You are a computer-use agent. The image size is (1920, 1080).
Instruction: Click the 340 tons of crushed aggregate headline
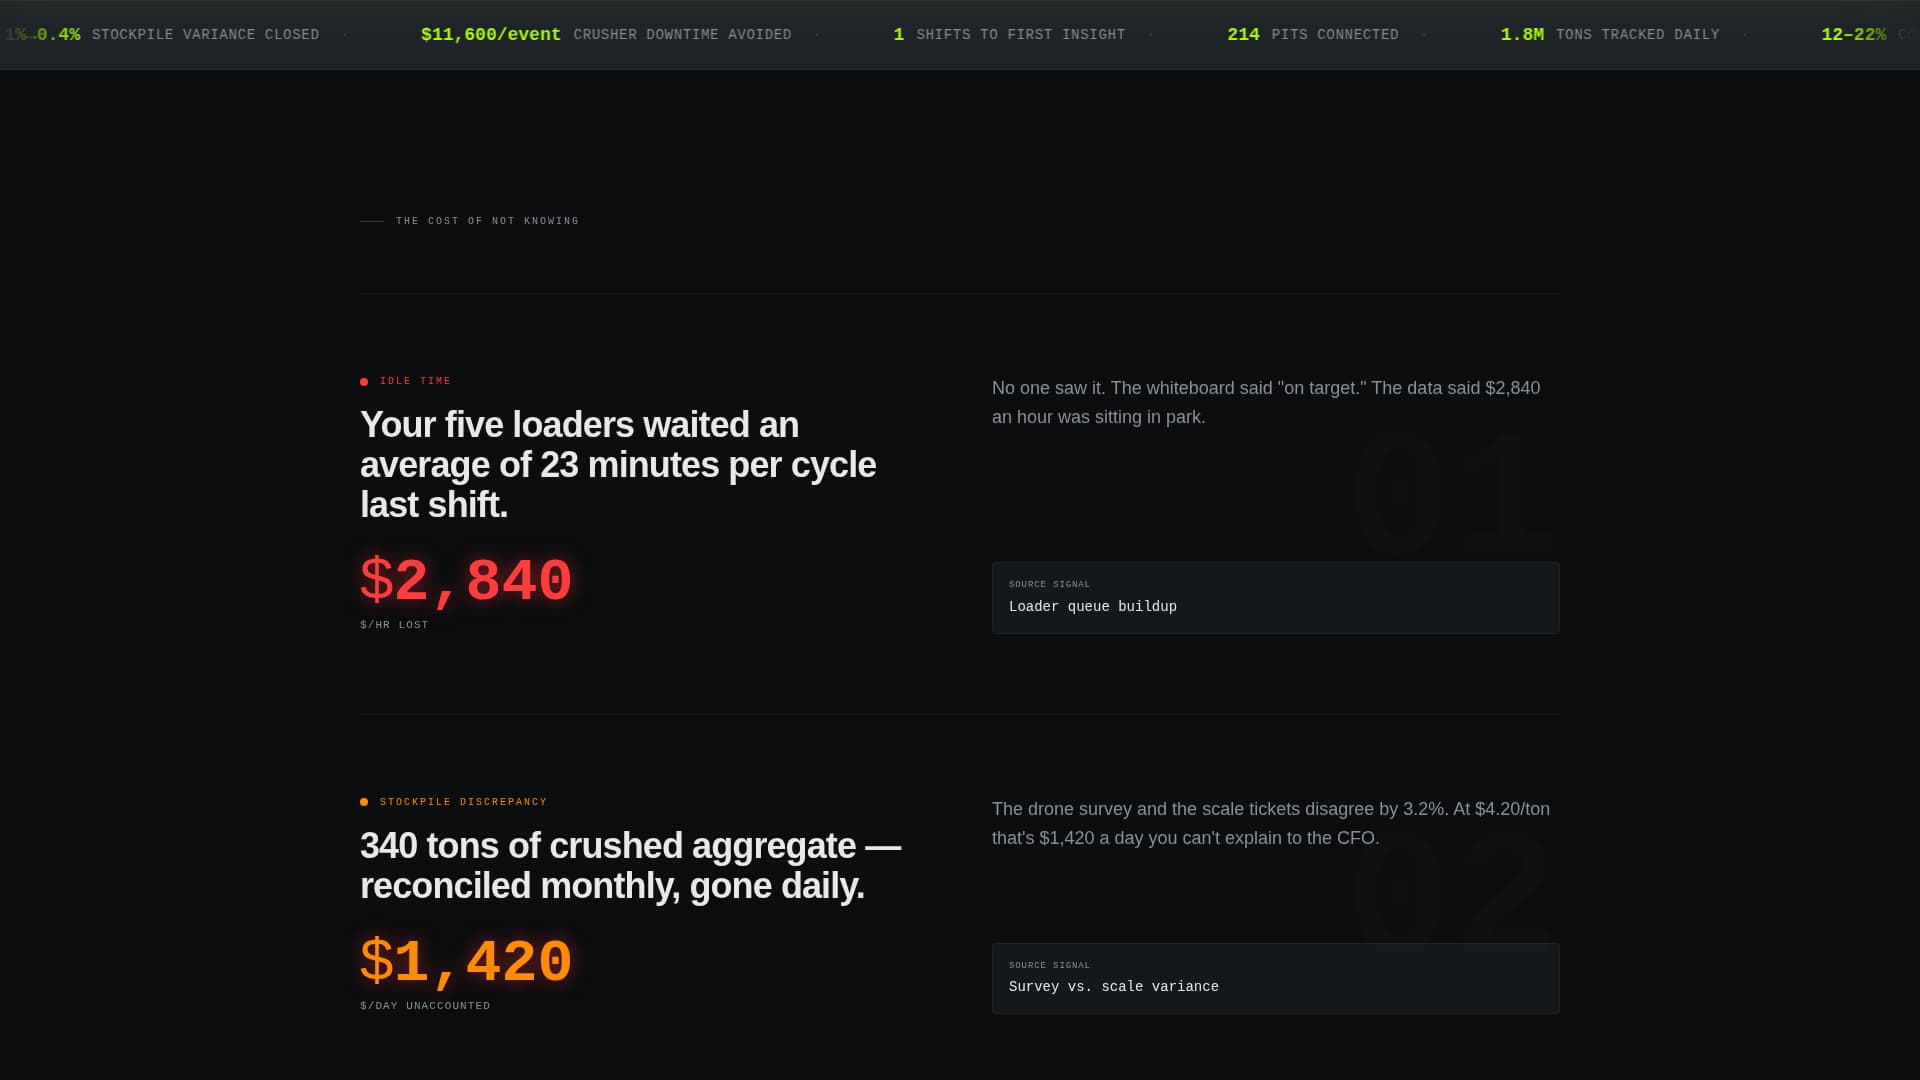[x=630, y=866]
